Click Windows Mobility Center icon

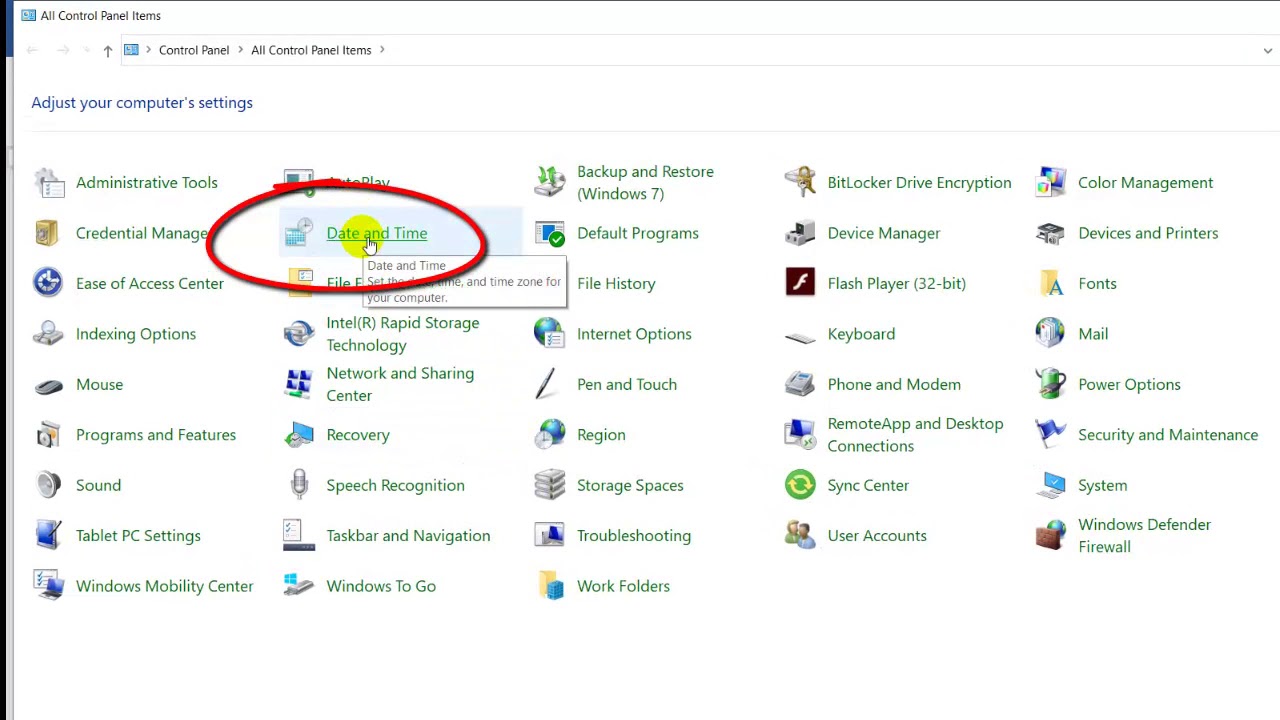(48, 586)
